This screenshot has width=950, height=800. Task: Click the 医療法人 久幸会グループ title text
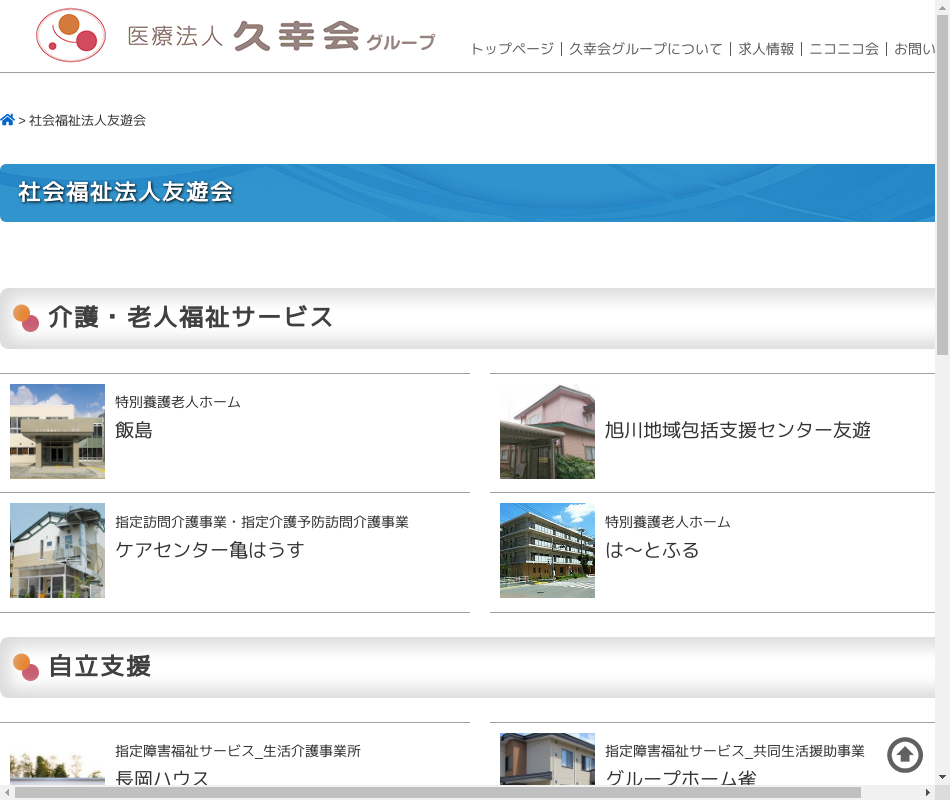coord(282,38)
